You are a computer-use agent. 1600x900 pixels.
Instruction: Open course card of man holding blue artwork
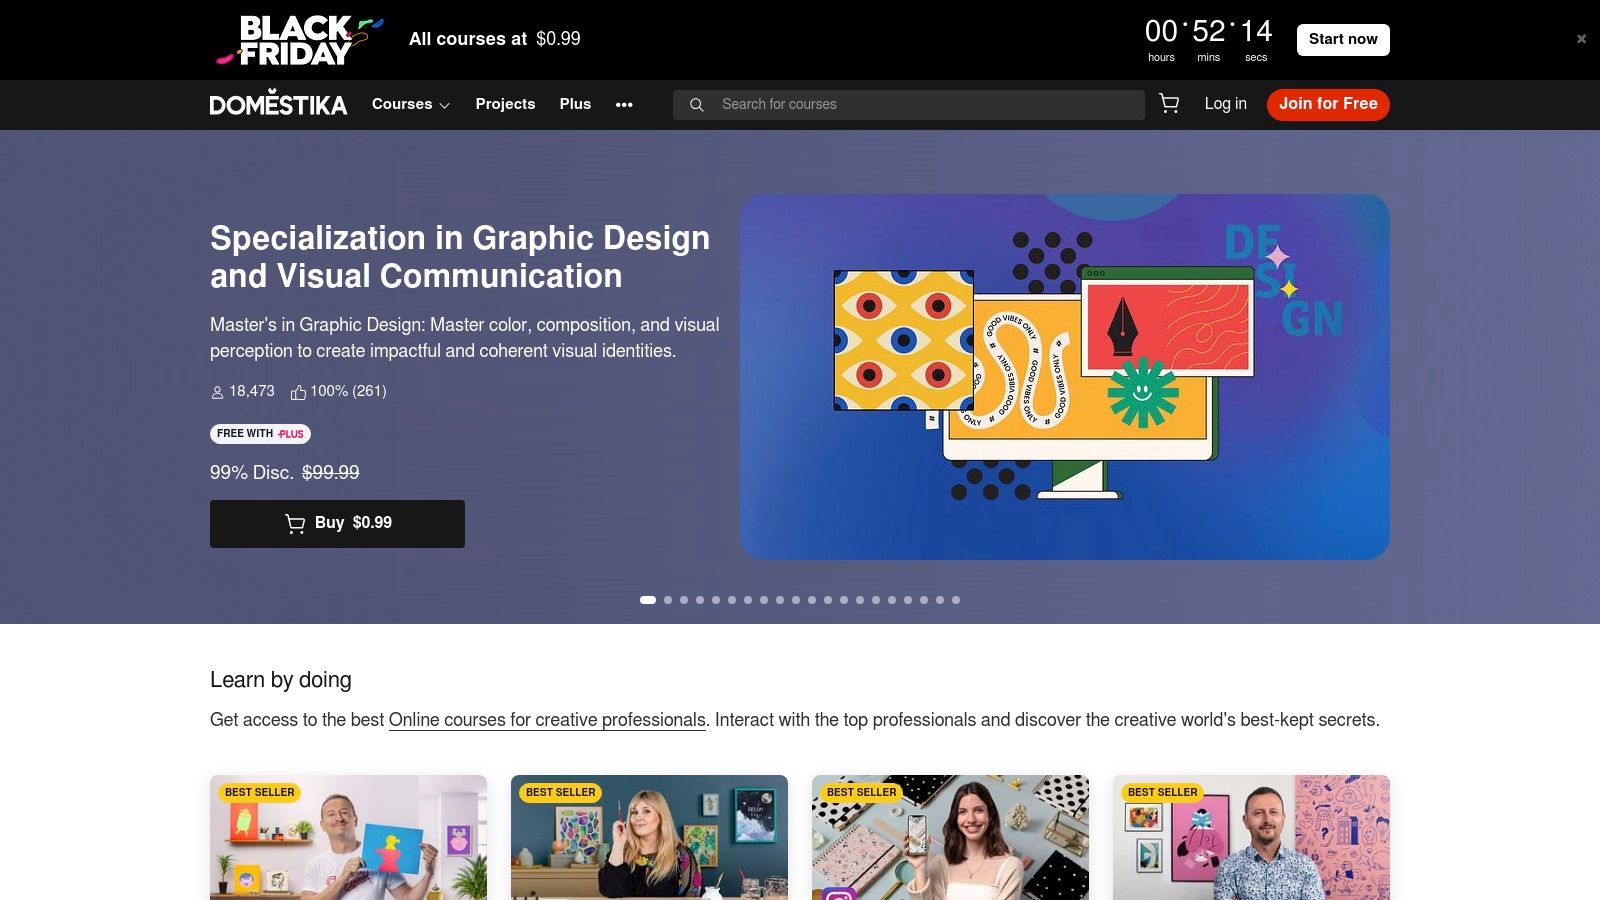tap(348, 838)
